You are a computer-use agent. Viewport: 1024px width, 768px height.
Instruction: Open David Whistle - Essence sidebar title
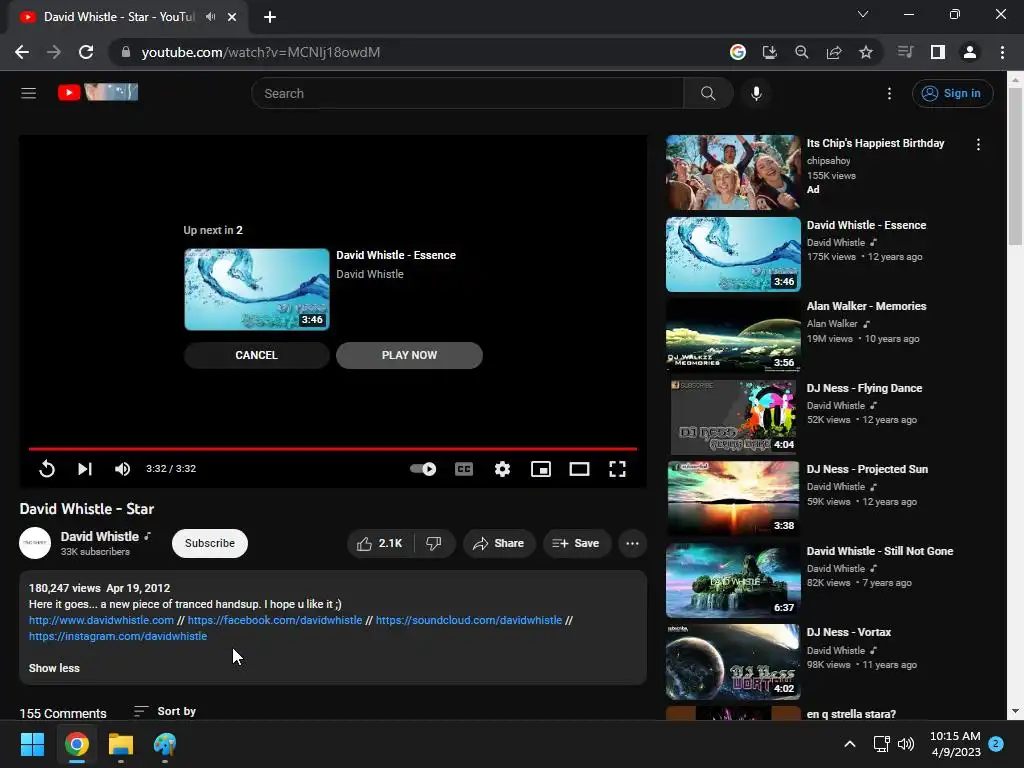click(866, 225)
